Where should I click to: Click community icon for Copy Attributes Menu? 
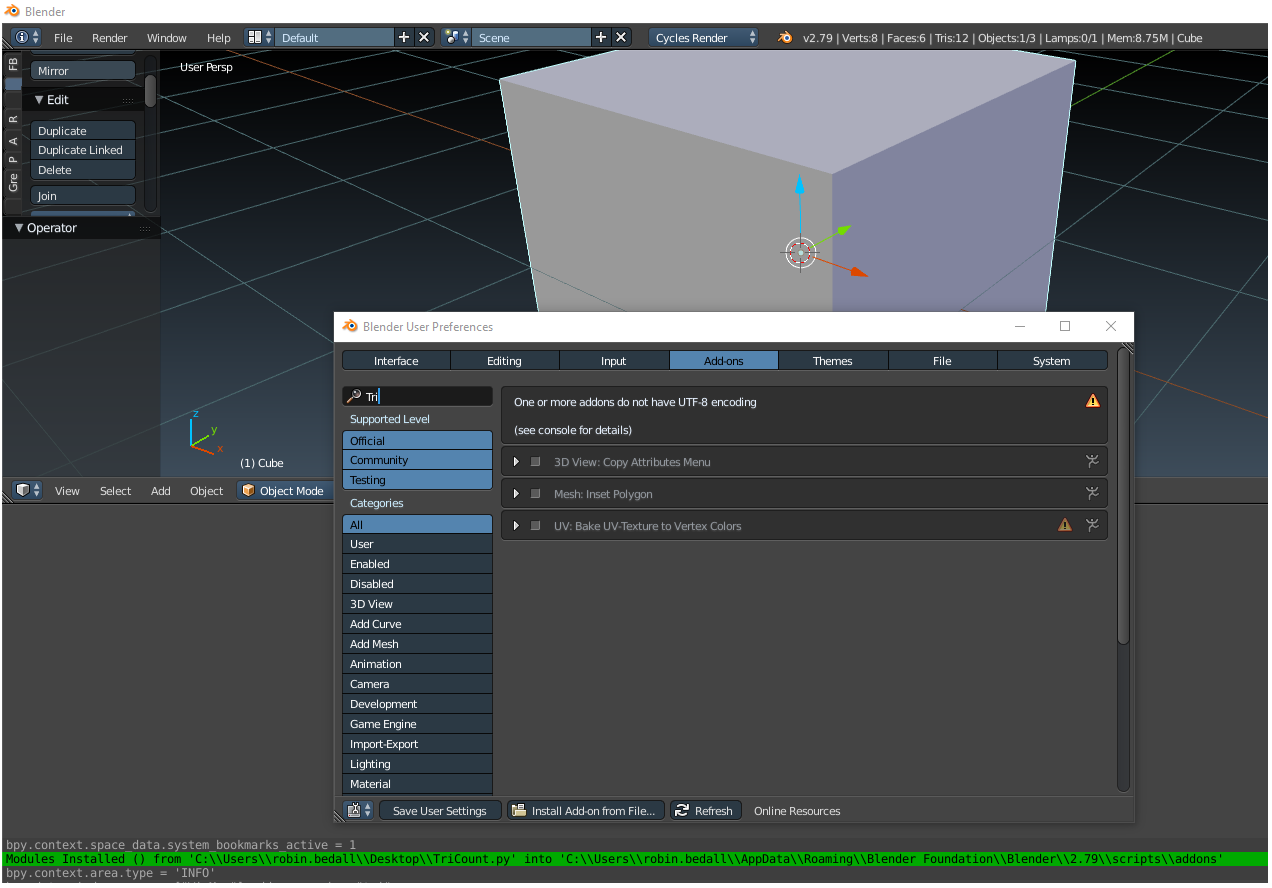point(1092,461)
